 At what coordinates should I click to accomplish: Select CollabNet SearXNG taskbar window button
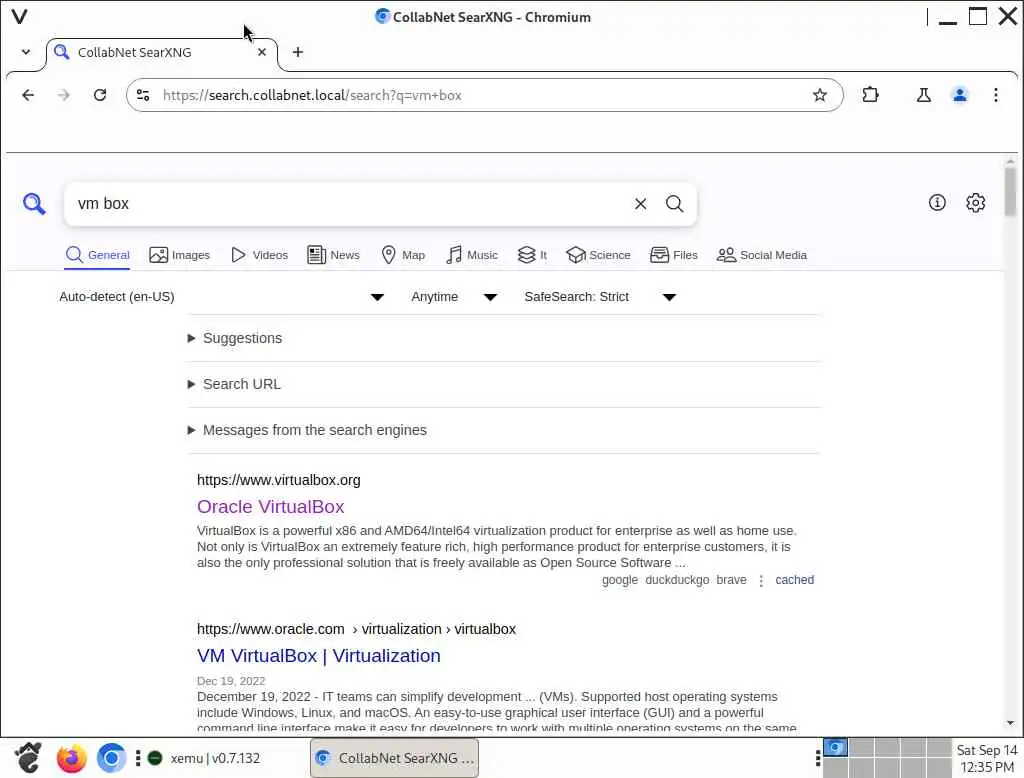click(394, 758)
